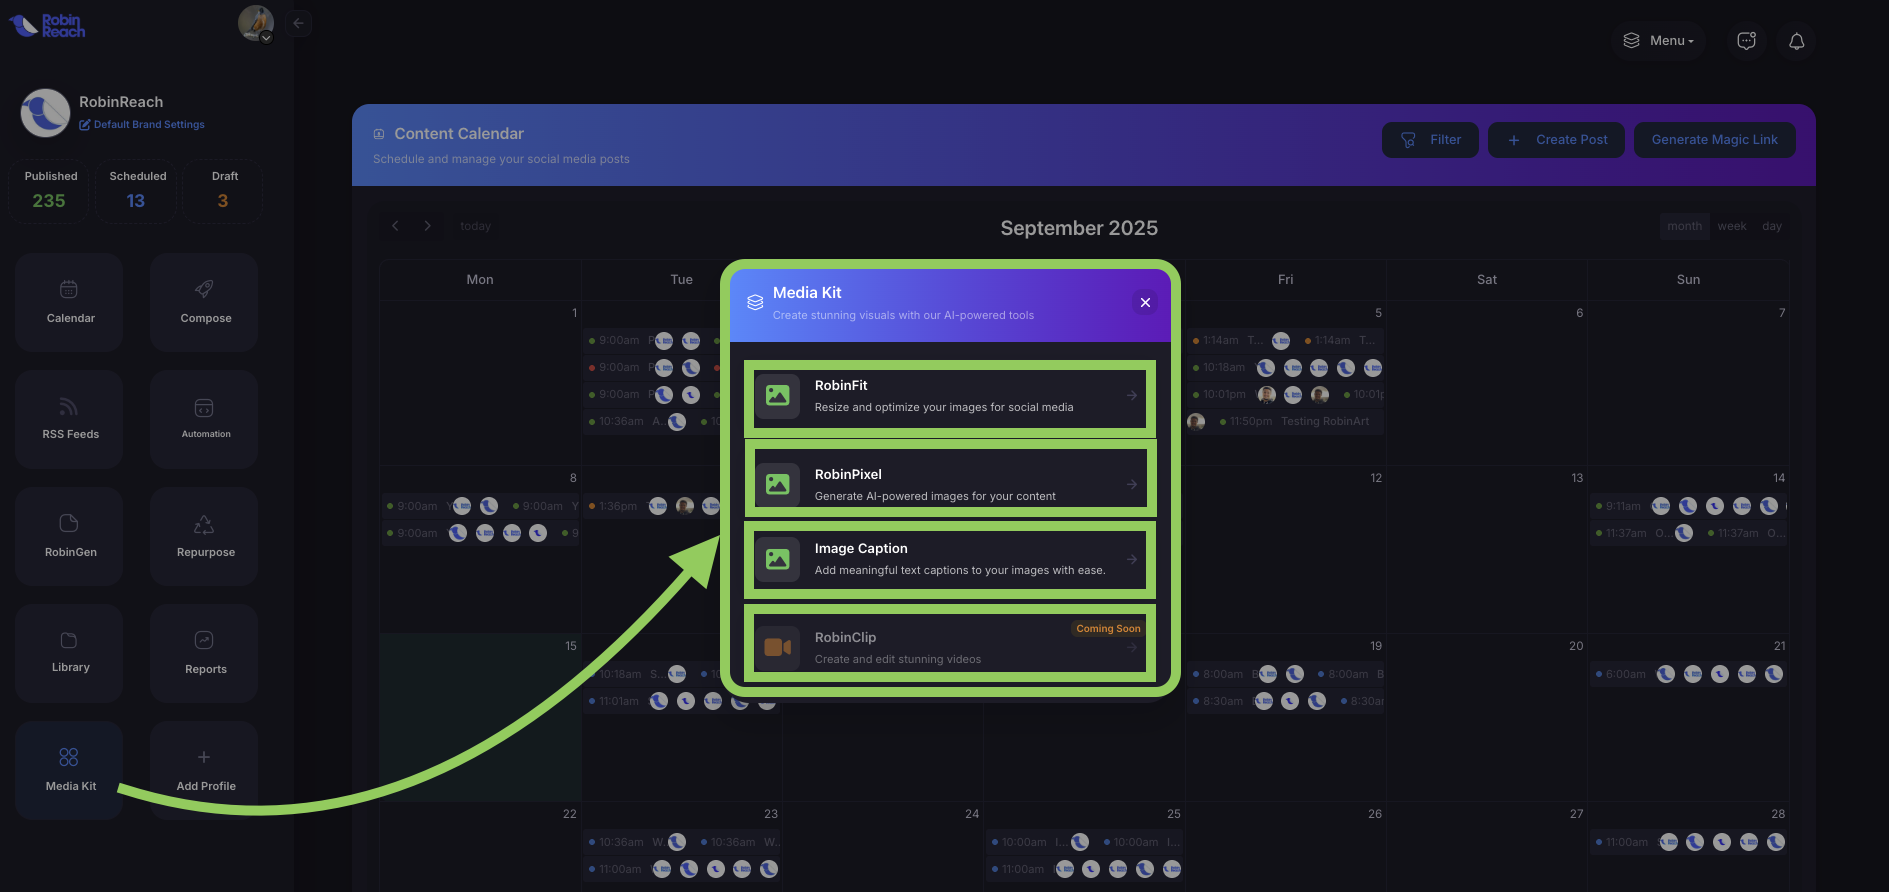Click Generate Magic Link button
Screen dimensions: 1889x892
[1714, 140]
